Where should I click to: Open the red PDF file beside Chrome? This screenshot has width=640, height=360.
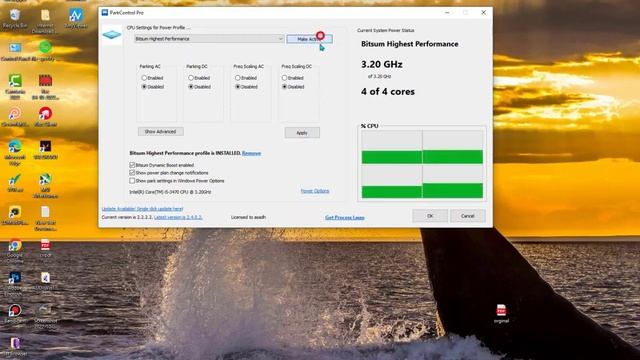(x=45, y=247)
